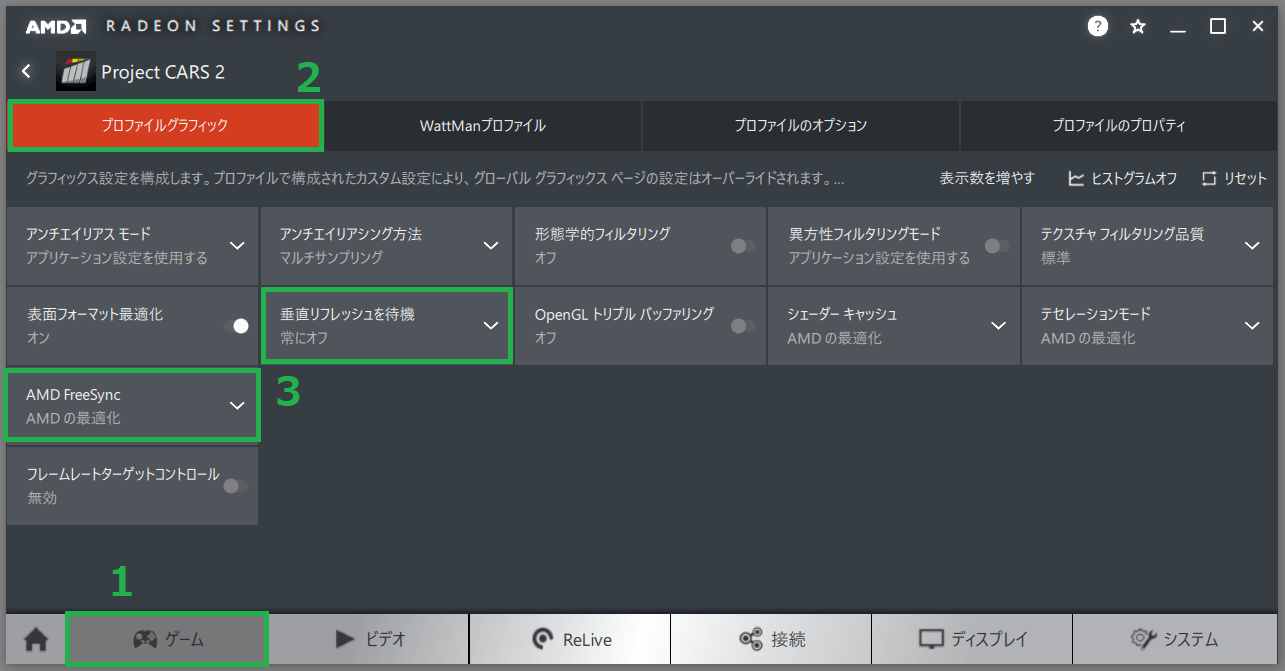Maximize the Radeon Settings window
This screenshot has height=671, width=1285.
[x=1218, y=27]
